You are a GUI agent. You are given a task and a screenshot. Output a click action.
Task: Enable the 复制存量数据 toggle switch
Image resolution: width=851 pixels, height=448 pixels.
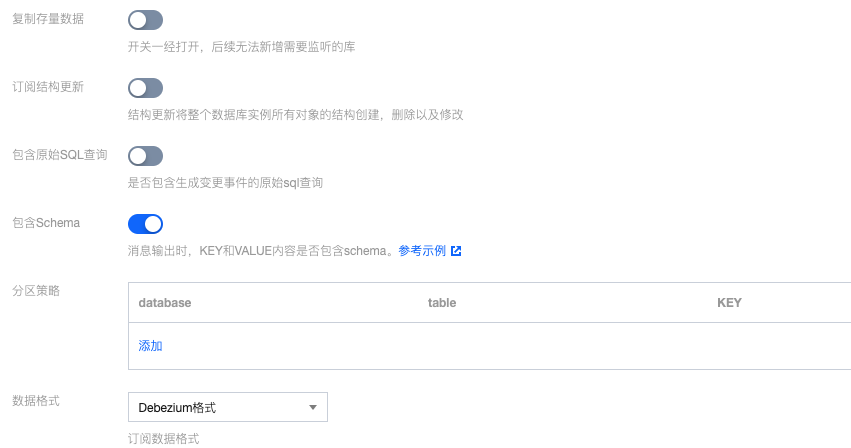click(x=145, y=20)
